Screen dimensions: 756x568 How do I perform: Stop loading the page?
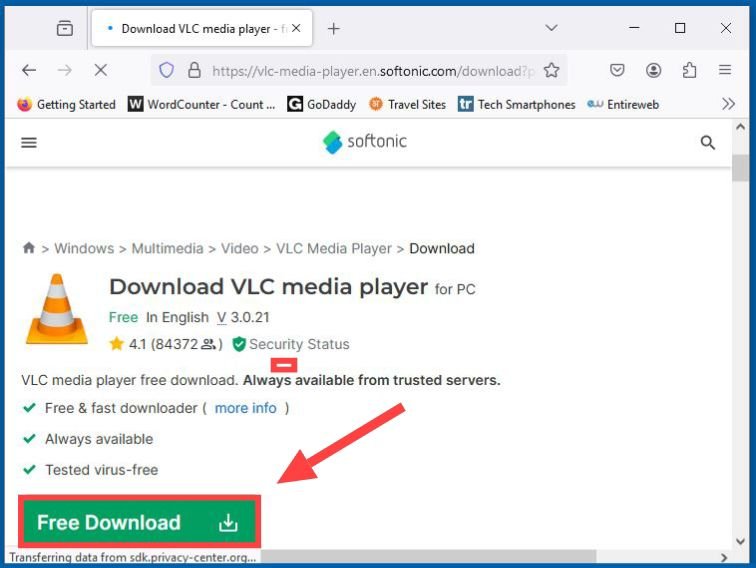[x=100, y=70]
